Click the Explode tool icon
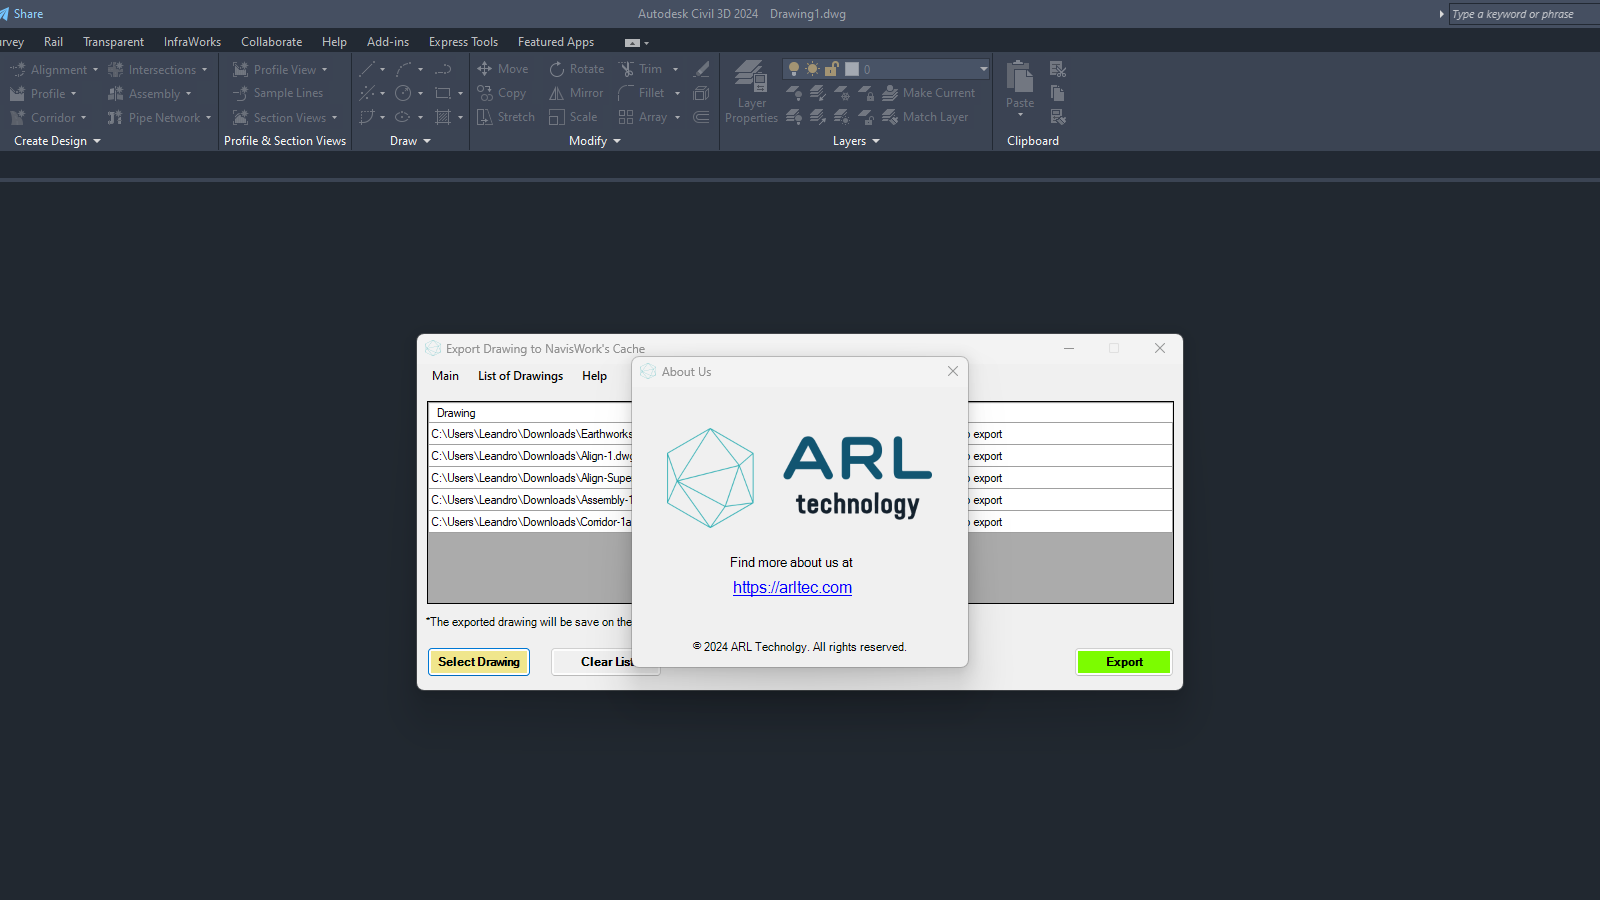This screenshot has width=1600, height=900. pos(702,93)
